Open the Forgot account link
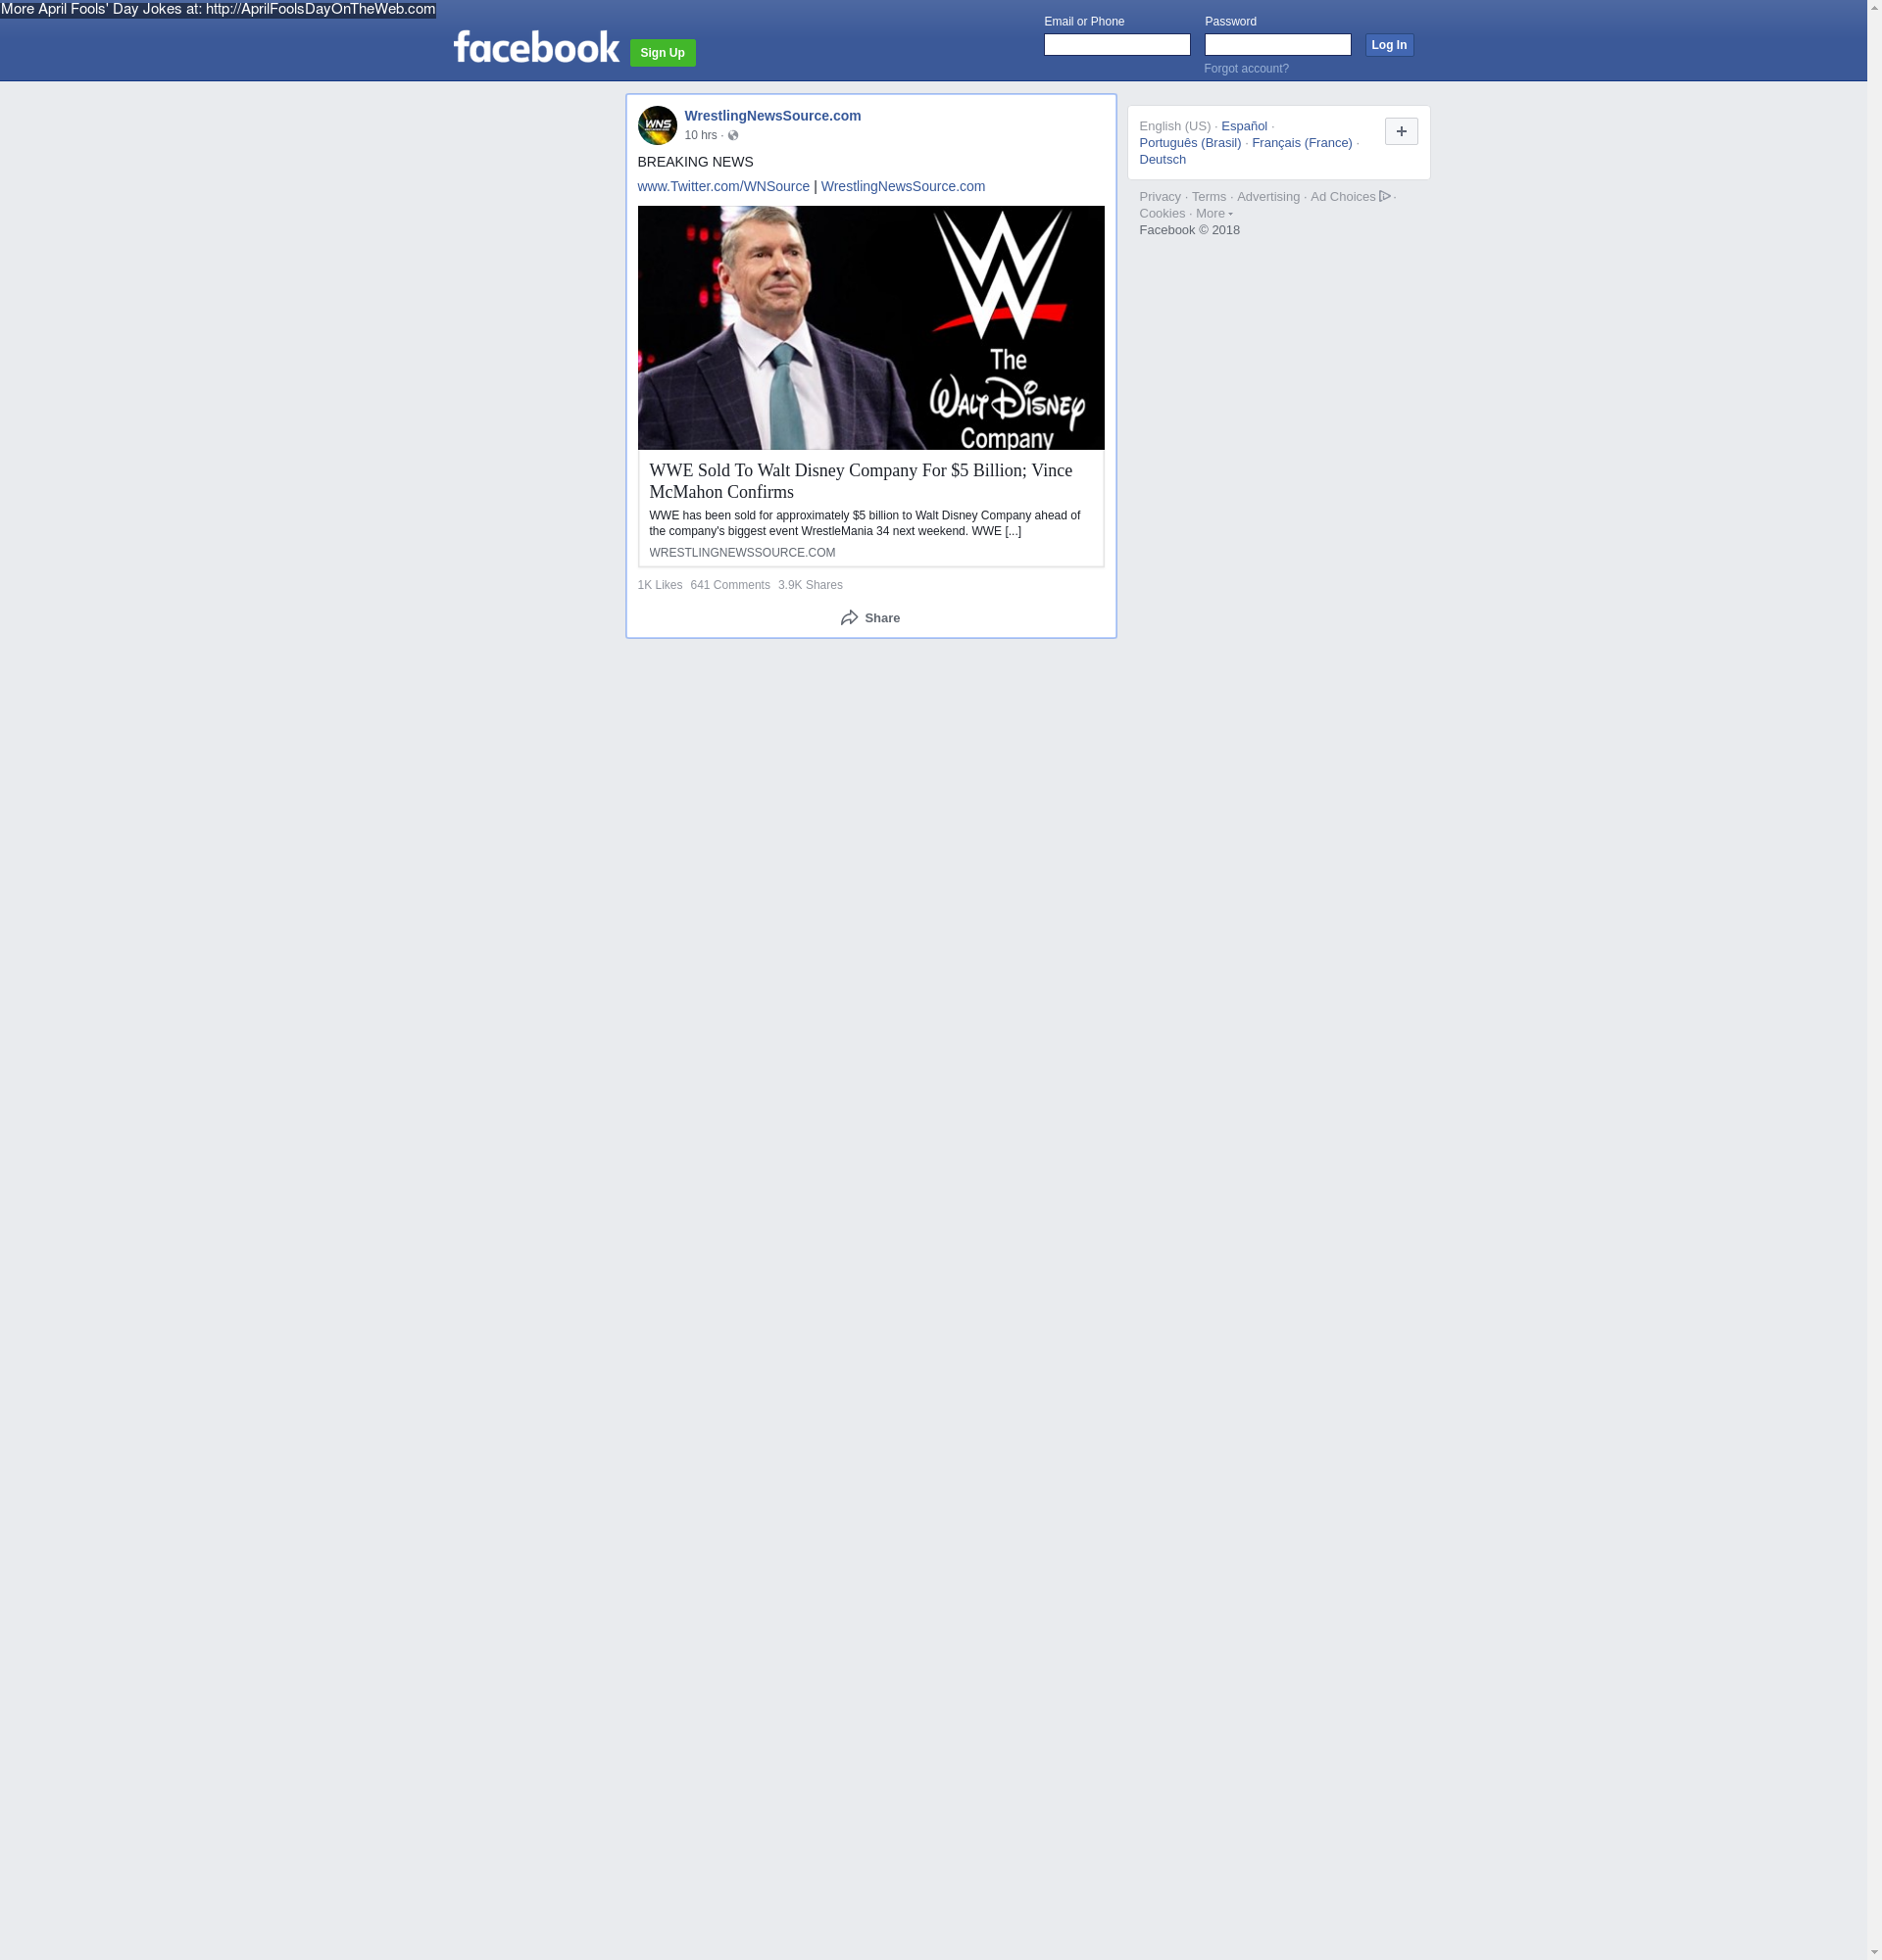The height and width of the screenshot is (1960, 1882). pos(1246,69)
